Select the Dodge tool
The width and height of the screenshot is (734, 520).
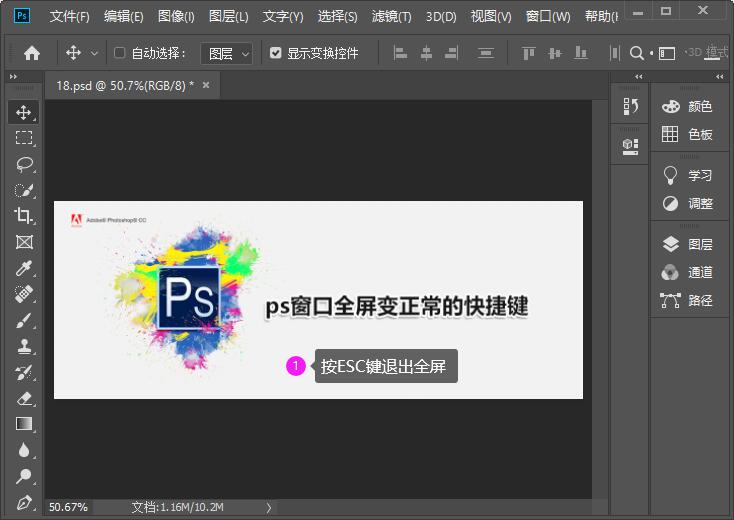click(x=24, y=476)
